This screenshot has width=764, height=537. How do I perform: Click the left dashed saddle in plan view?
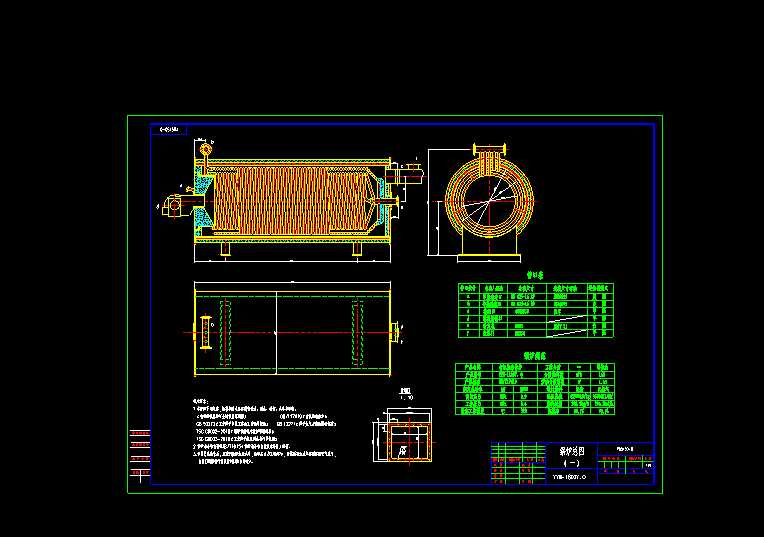click(225, 333)
